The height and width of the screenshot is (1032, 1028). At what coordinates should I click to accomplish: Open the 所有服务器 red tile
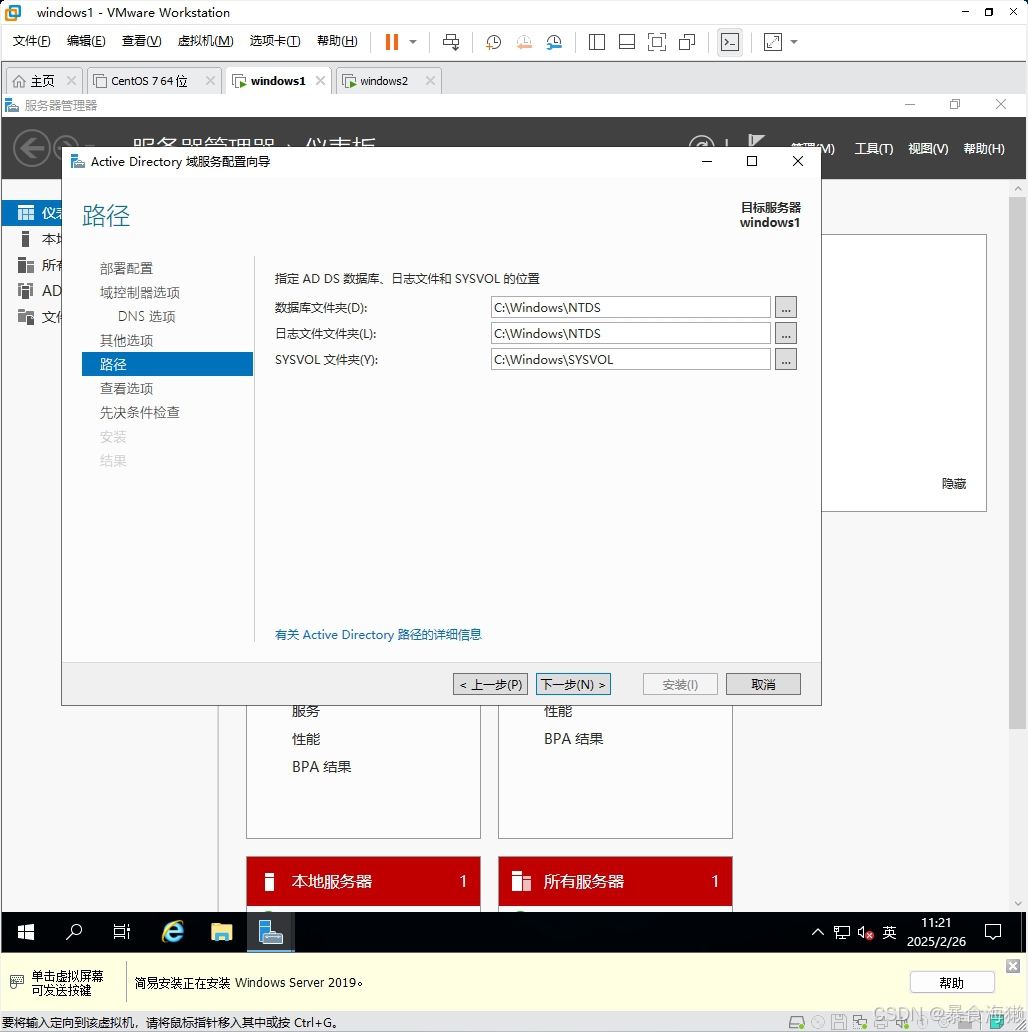[615, 881]
